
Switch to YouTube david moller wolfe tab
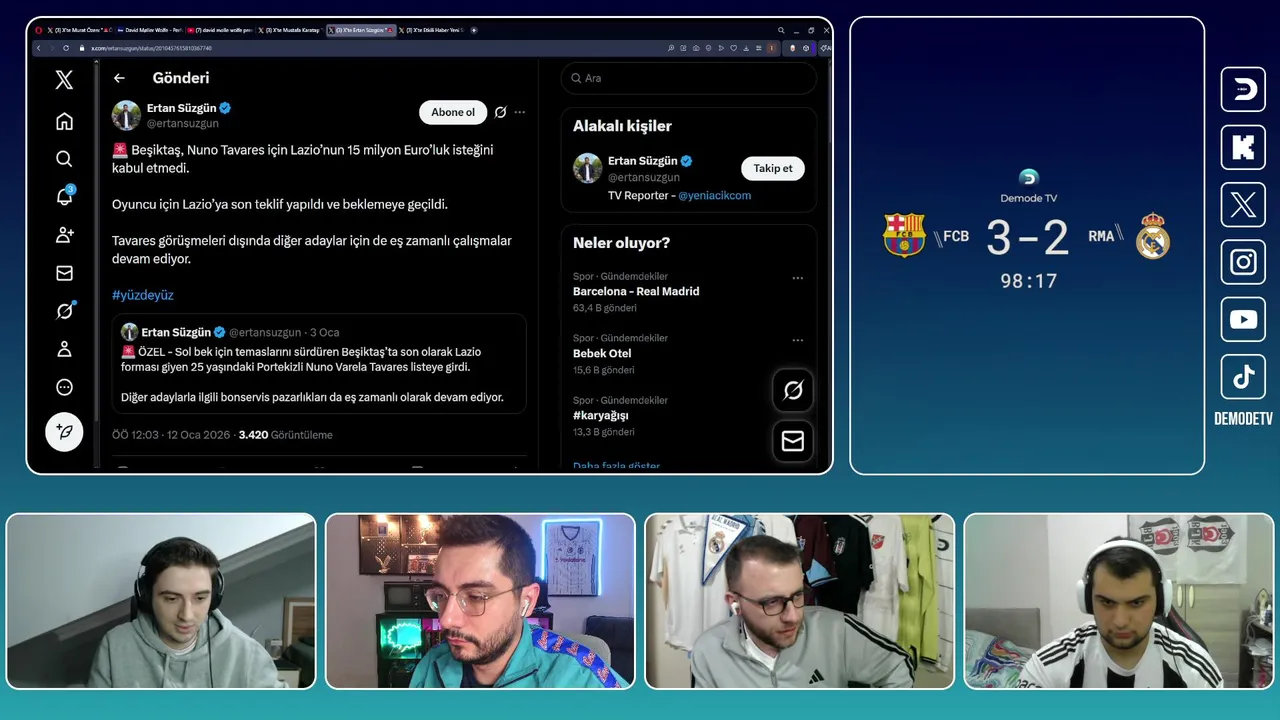[220, 30]
